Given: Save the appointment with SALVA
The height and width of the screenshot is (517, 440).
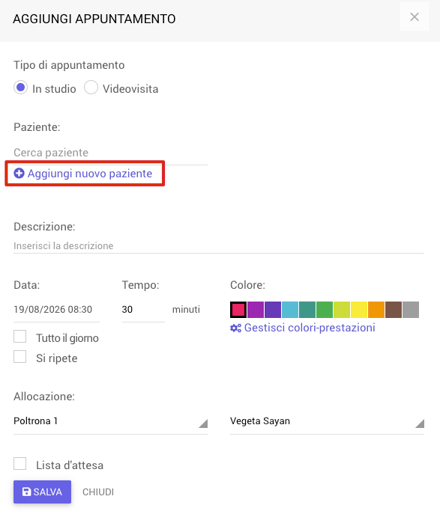Looking at the screenshot, I should pyautogui.click(x=42, y=492).
